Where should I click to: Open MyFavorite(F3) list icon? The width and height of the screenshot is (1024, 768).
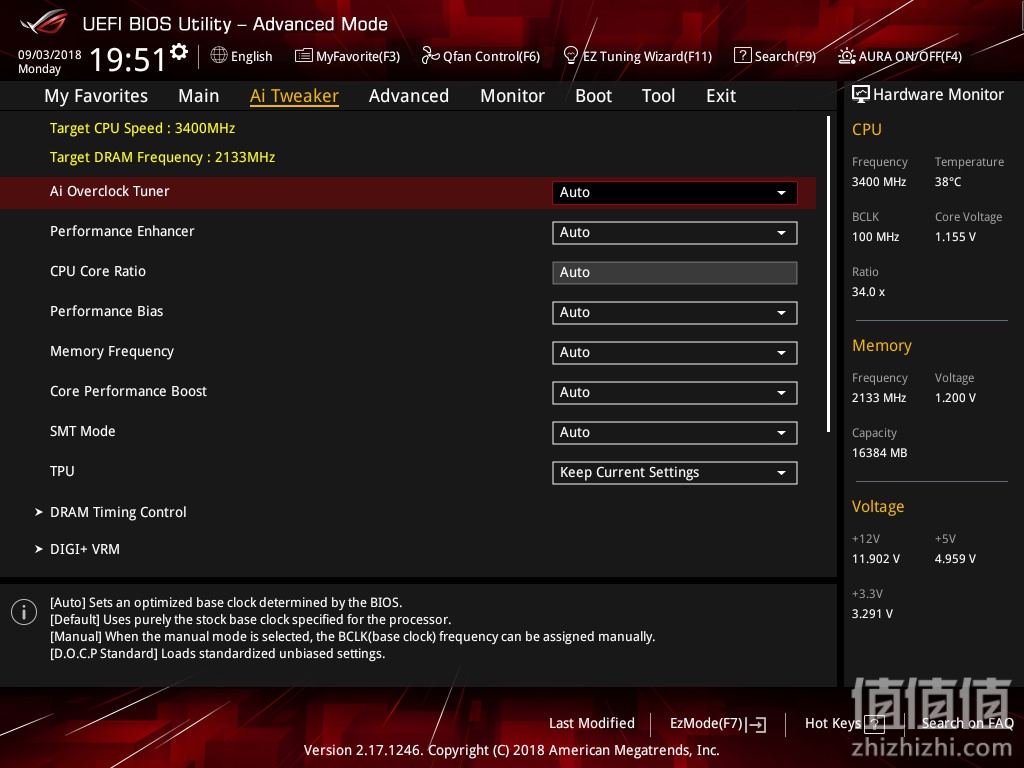pyautogui.click(x=303, y=56)
